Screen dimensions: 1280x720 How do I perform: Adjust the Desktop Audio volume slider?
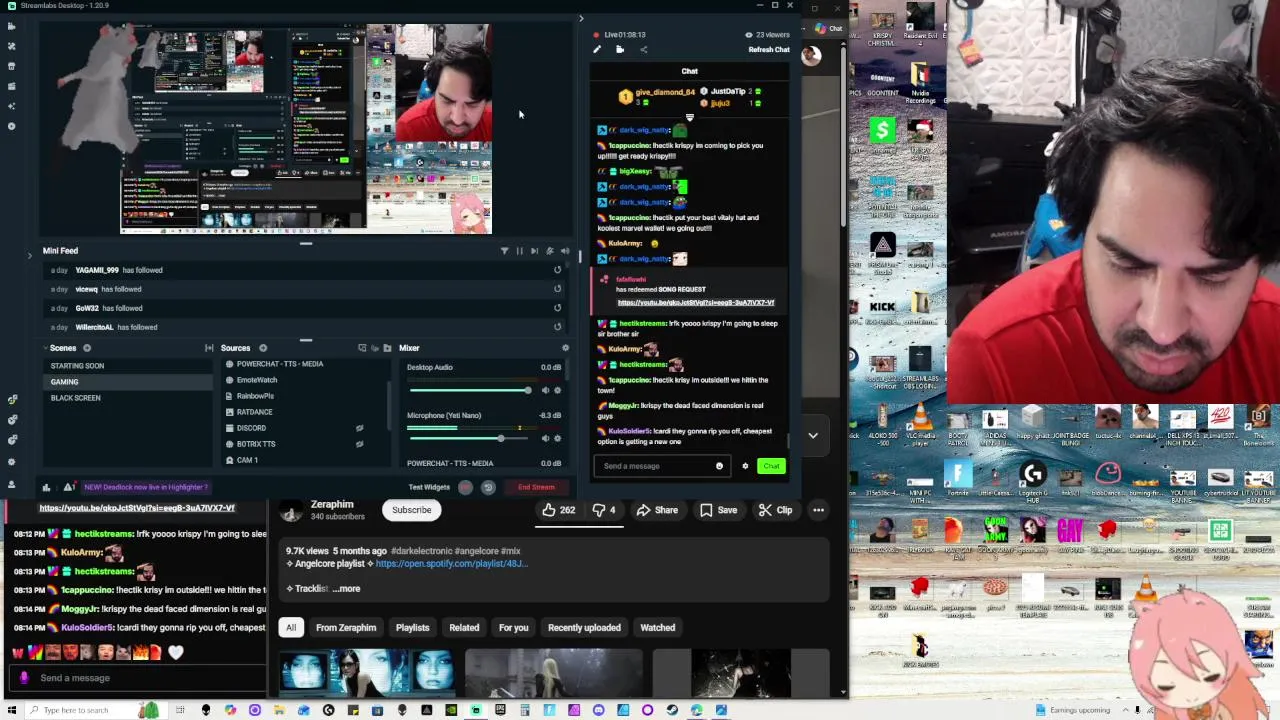[469, 390]
